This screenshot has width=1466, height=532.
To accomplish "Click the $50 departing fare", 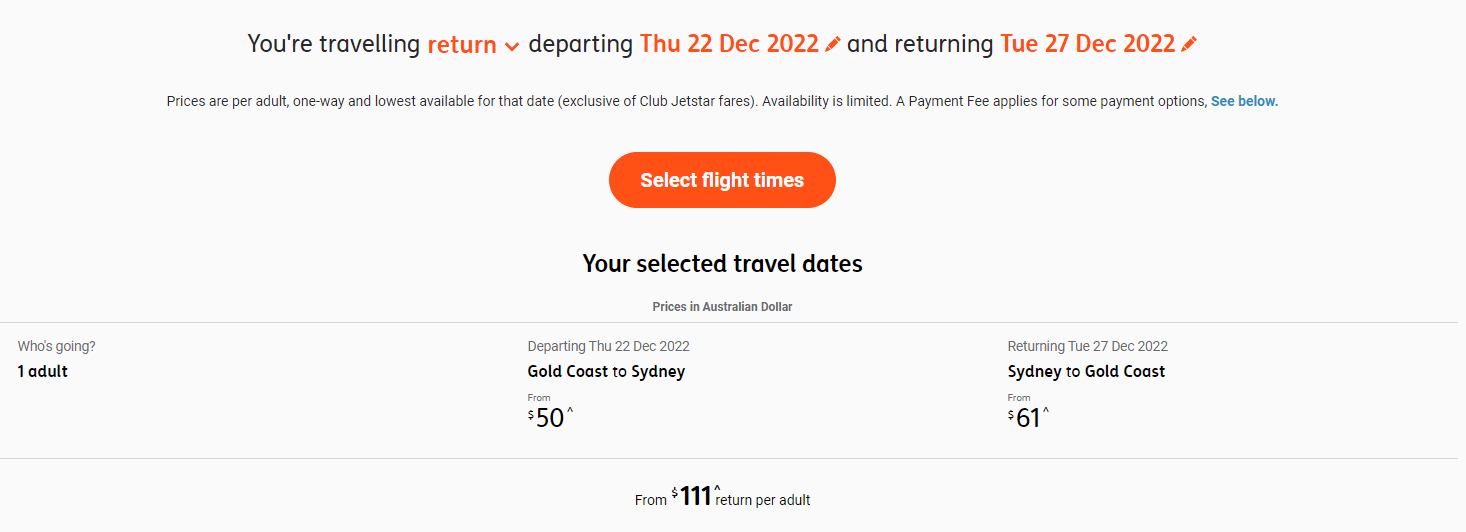I will (550, 417).
